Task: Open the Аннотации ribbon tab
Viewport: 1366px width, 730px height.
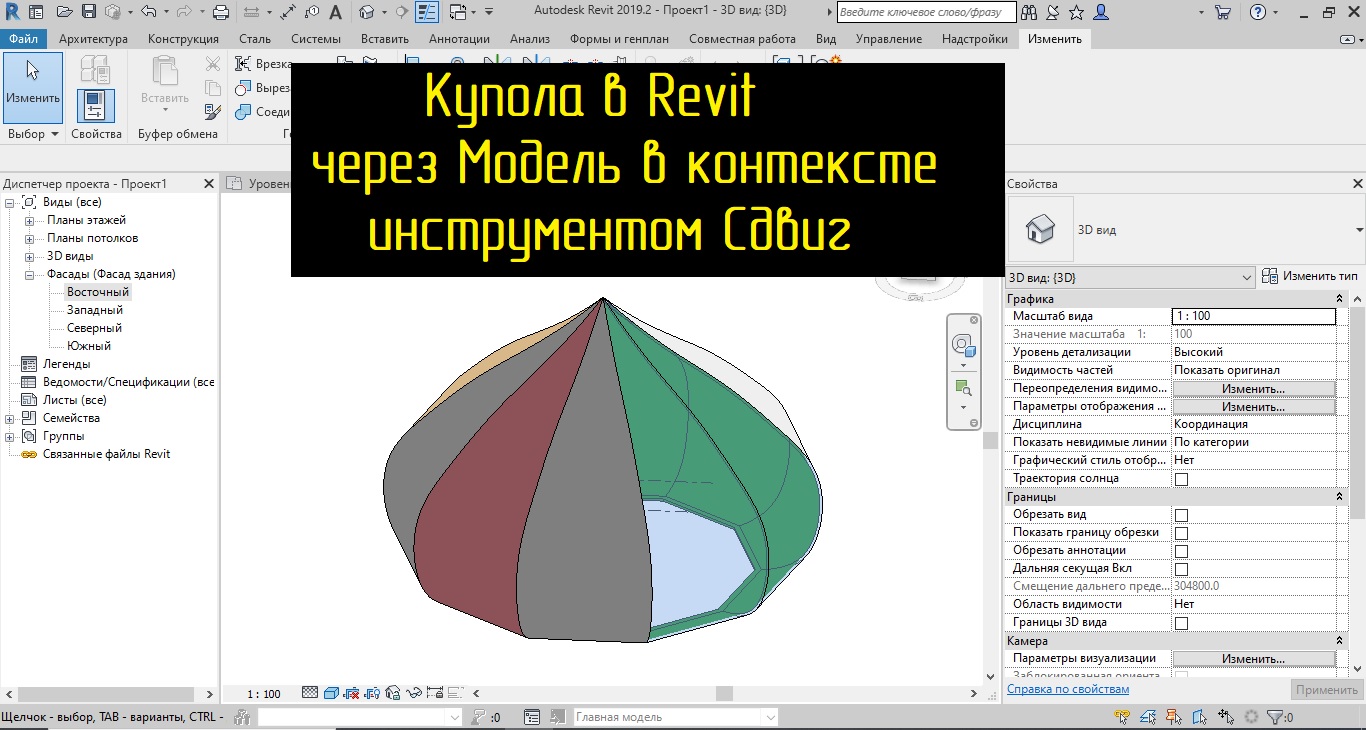Action: (459, 39)
